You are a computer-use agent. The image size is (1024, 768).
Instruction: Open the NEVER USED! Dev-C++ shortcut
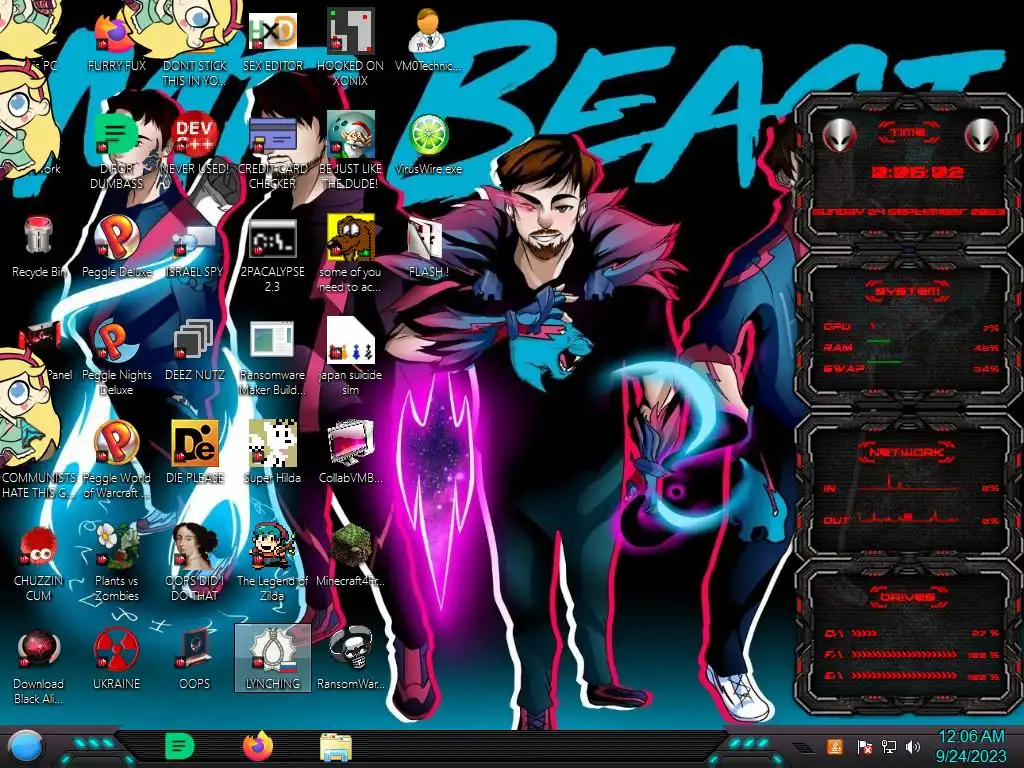click(195, 145)
